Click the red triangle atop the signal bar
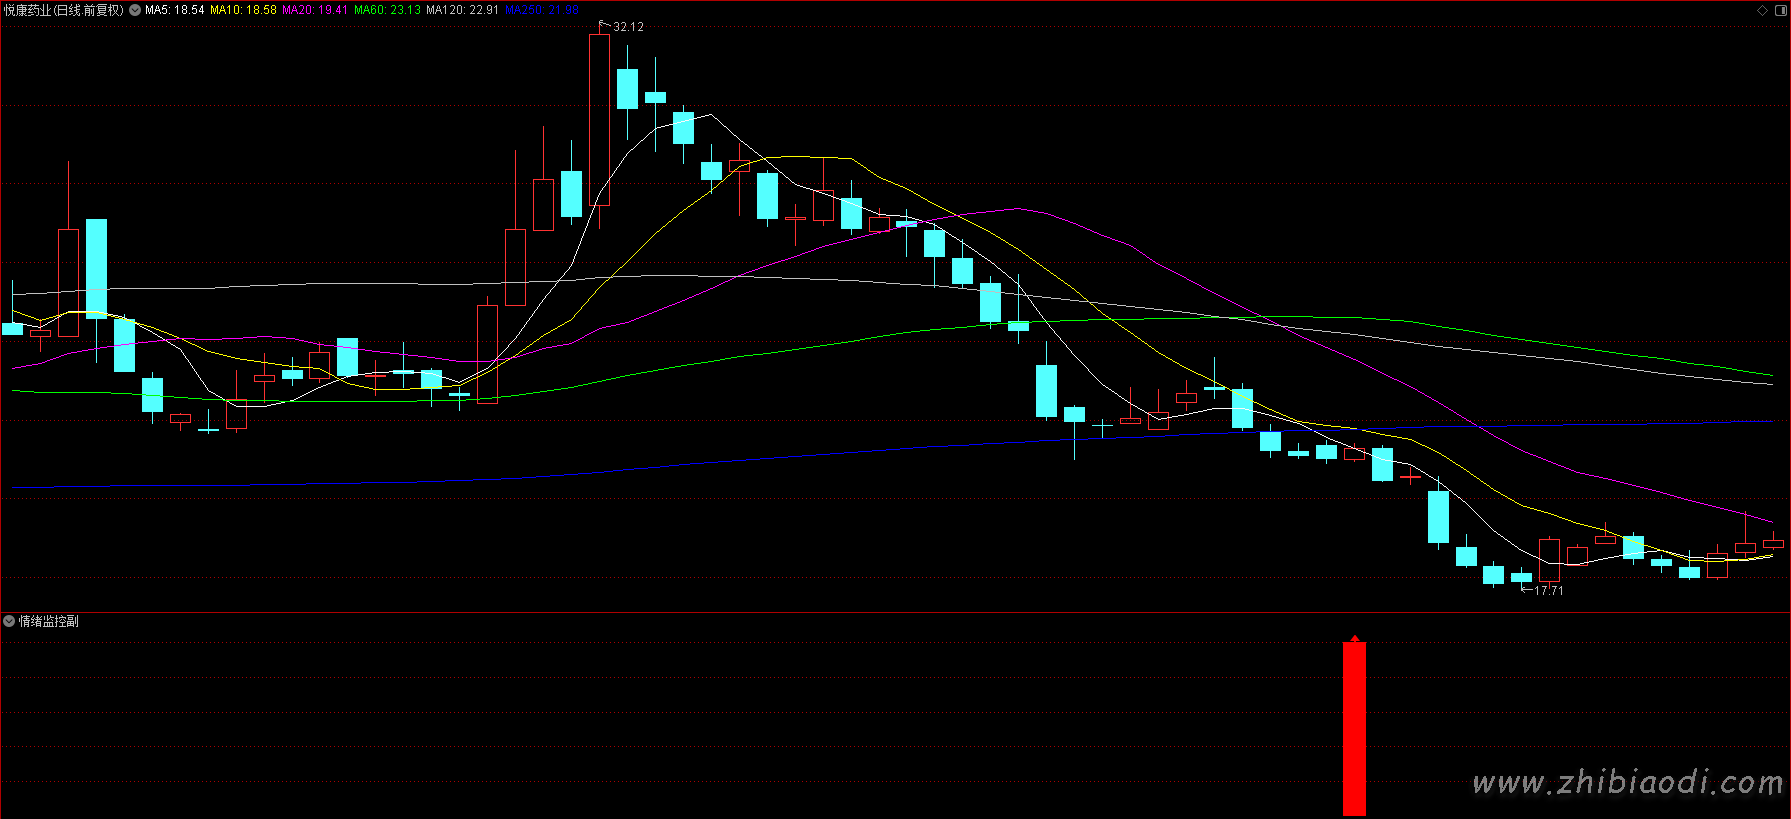The height and width of the screenshot is (819, 1791). coord(1354,638)
